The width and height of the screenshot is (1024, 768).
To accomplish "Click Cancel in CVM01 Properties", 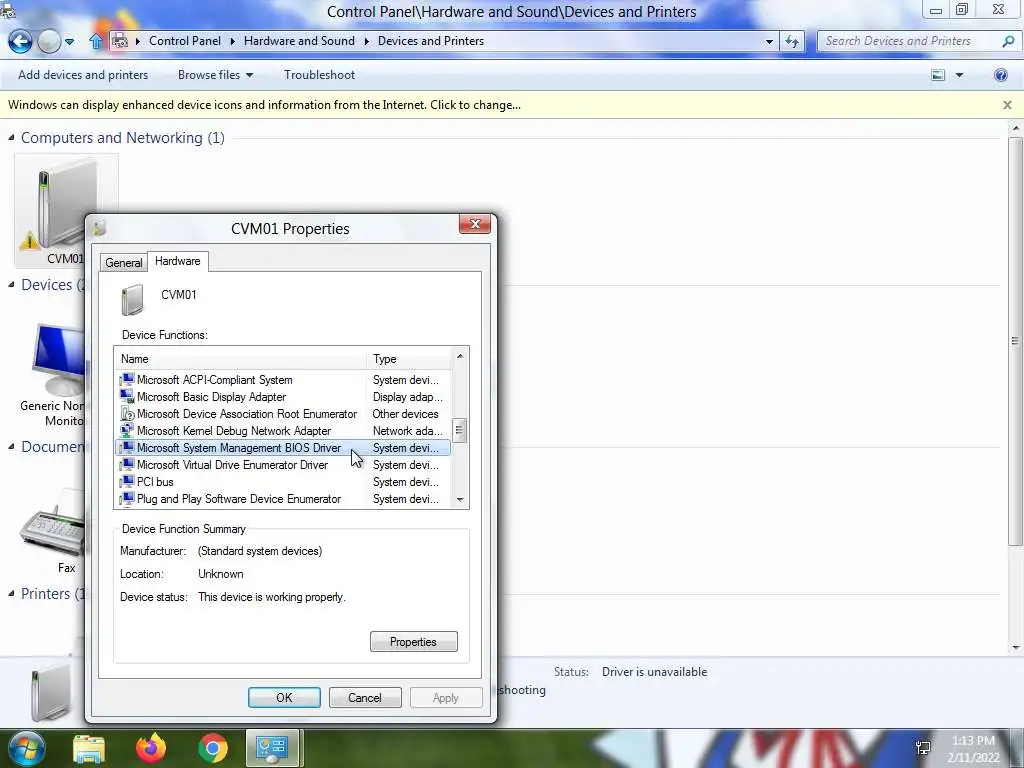I will coord(364,697).
